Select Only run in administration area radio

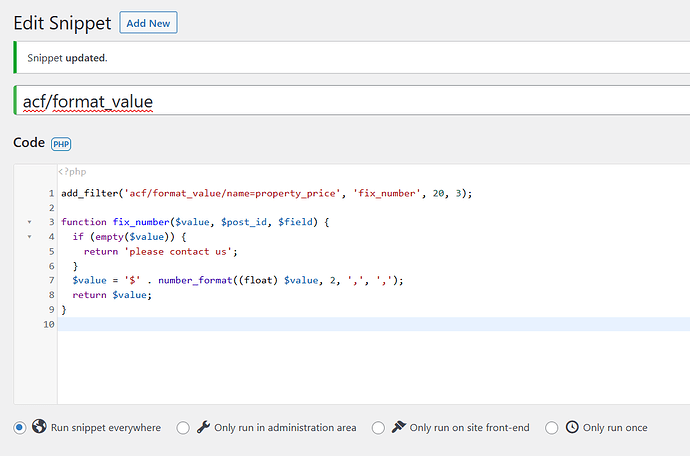click(x=183, y=427)
